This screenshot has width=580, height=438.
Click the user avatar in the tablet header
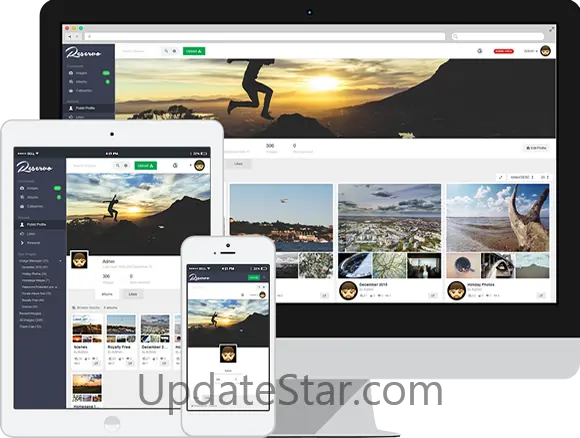click(x=199, y=165)
